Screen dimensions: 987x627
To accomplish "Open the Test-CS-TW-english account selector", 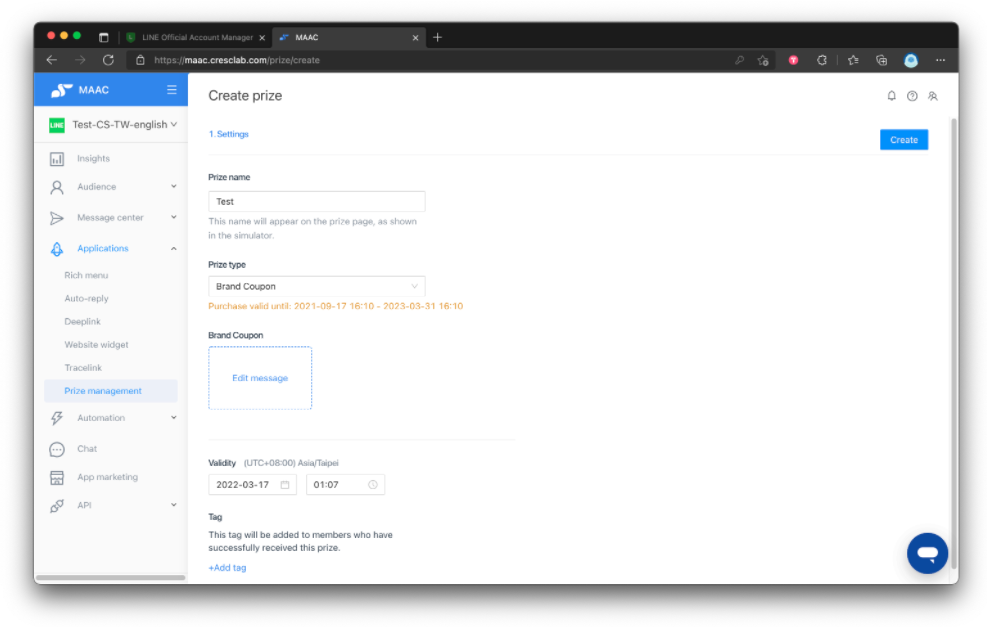I will [x=113, y=125].
